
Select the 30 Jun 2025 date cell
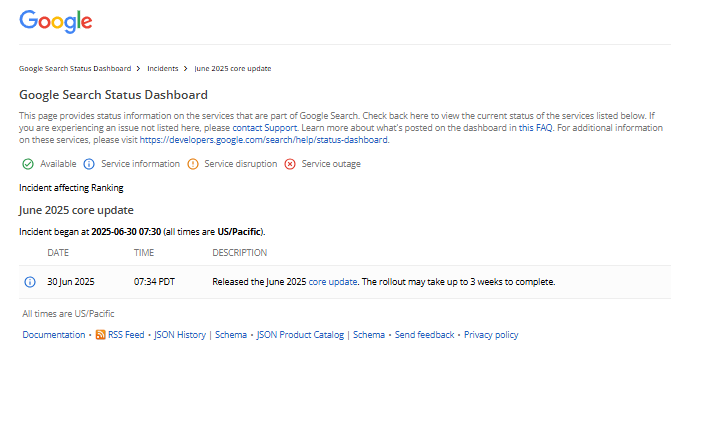71,282
